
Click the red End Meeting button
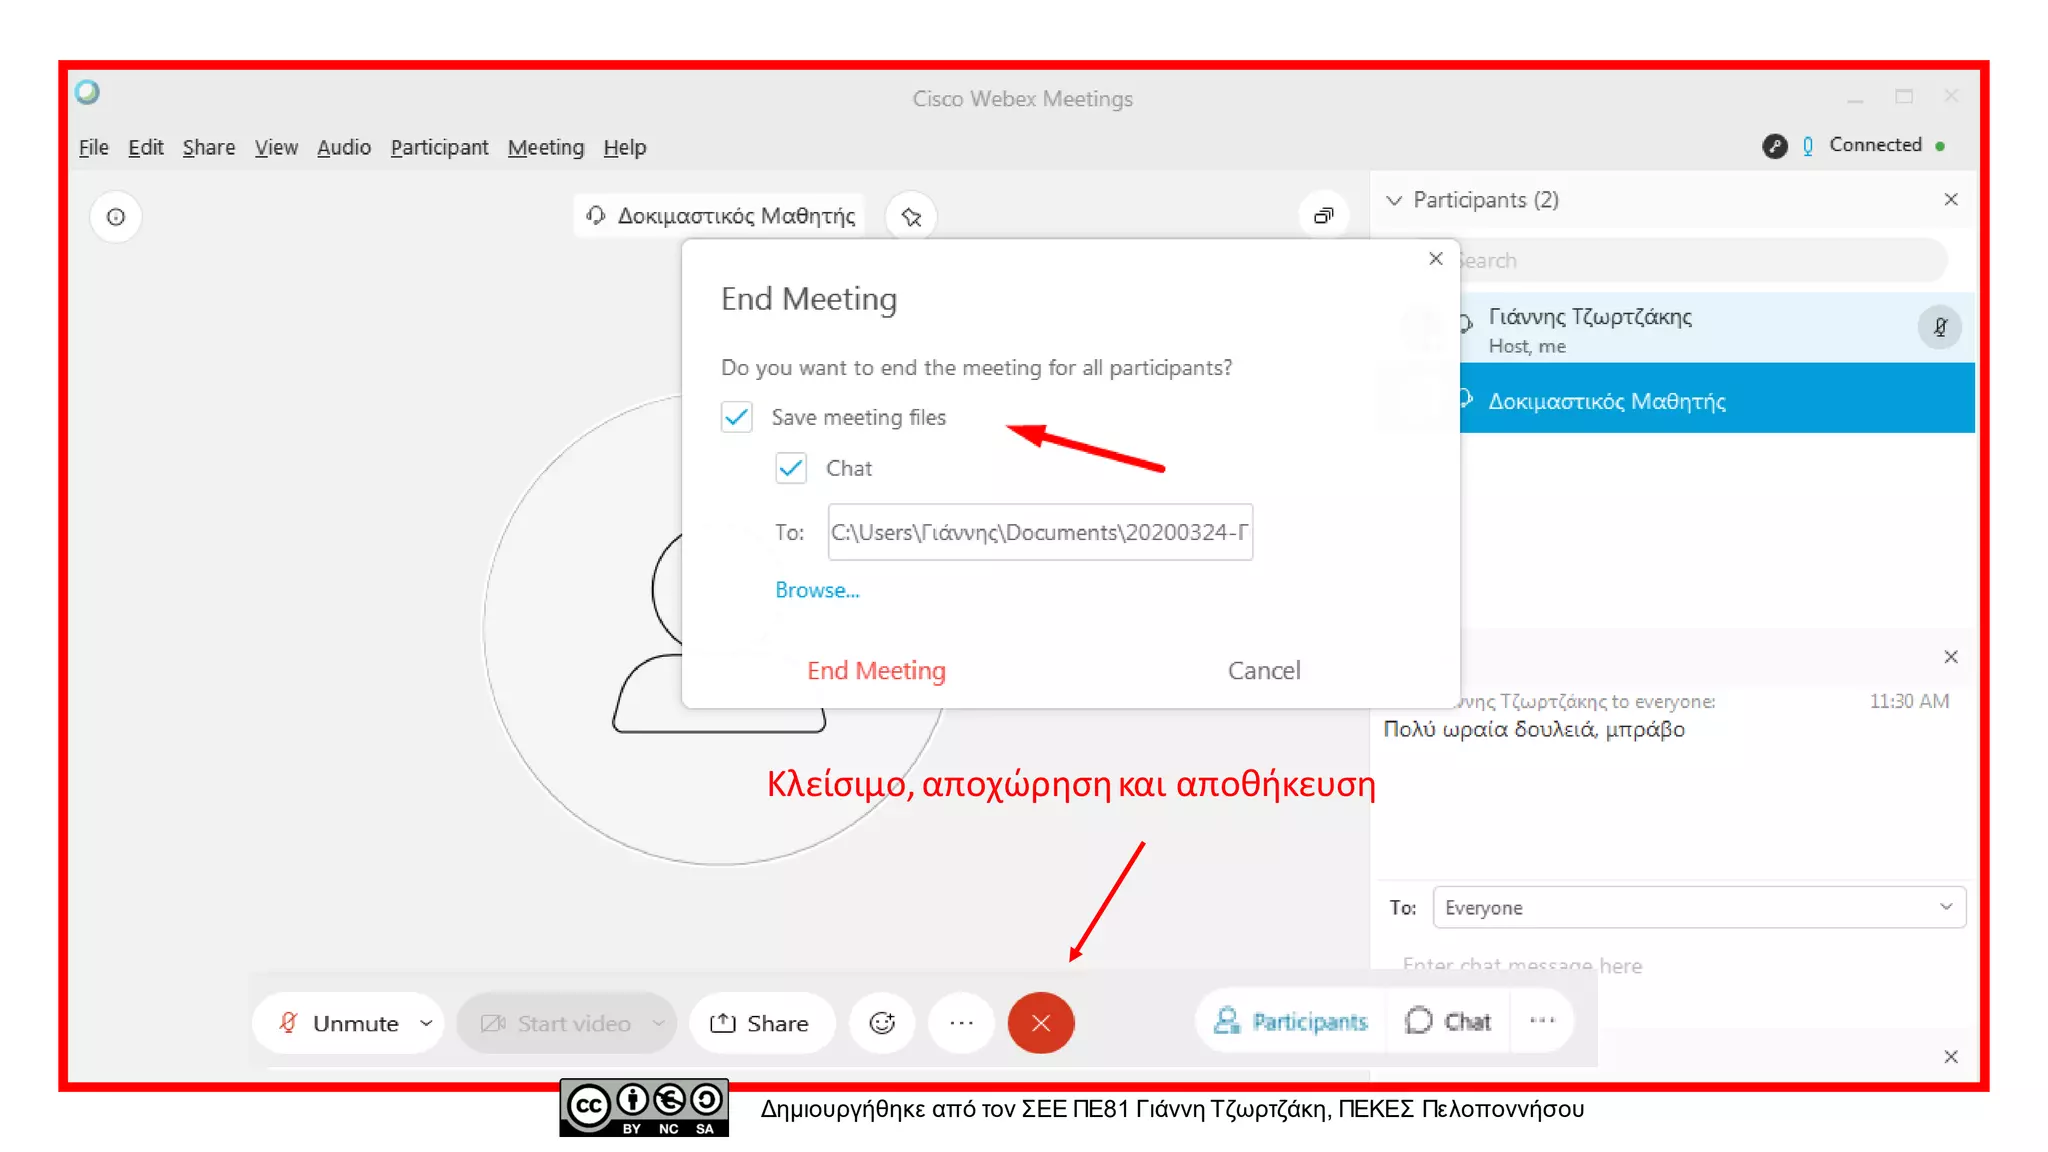click(876, 670)
